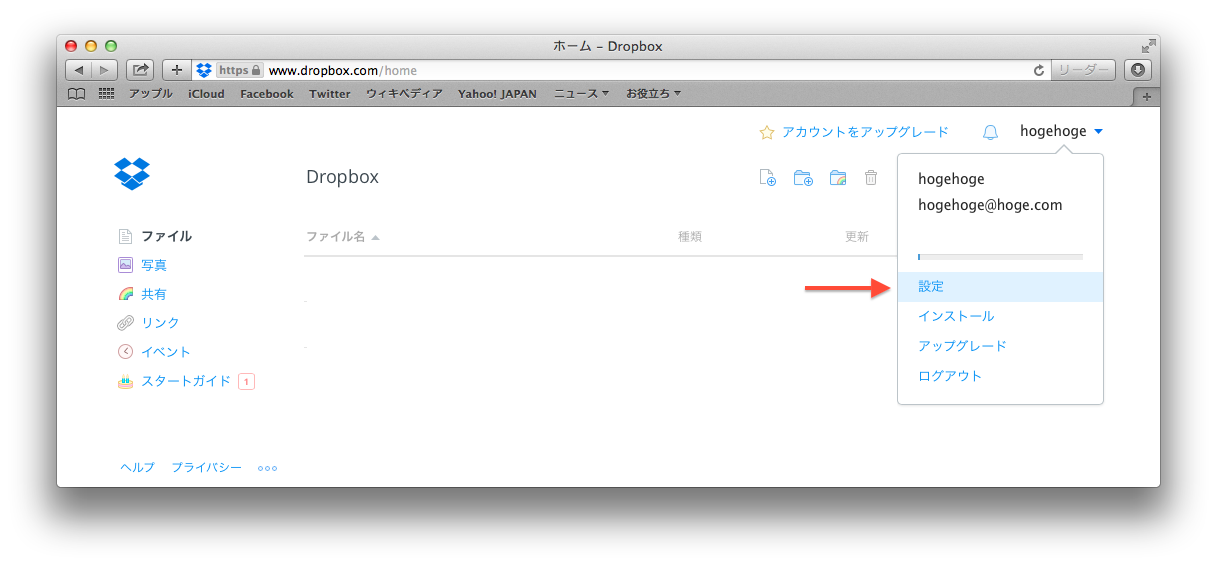The image size is (1217, 566).
Task: Go back with Safari back arrow
Action: [79, 70]
